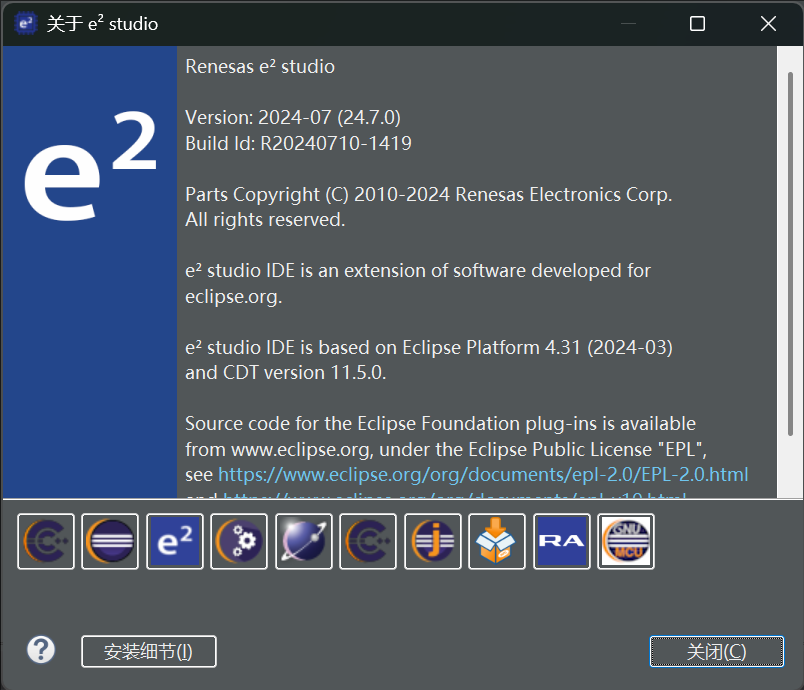Click the 'and CDT version 11.5.0.' line
Screen dimensions: 804x690
pyautogui.click(x=286, y=373)
